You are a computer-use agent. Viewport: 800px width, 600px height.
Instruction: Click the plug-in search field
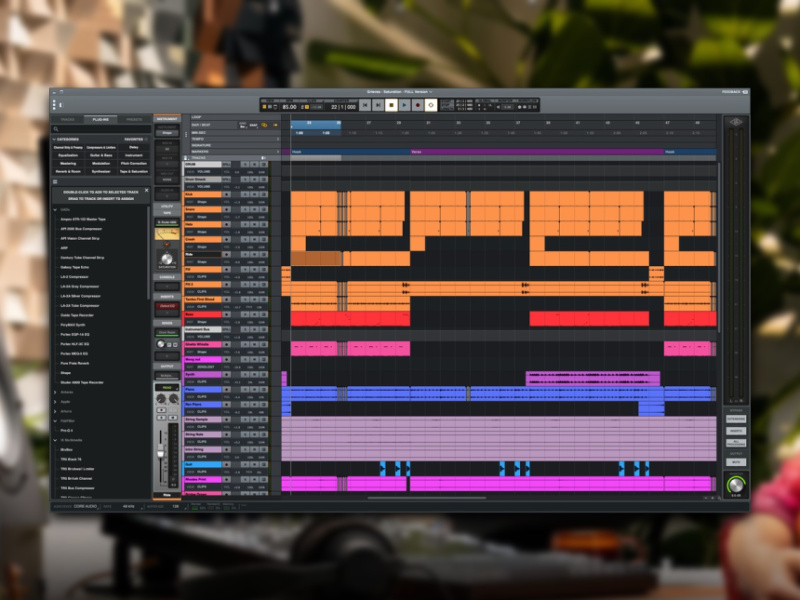(x=101, y=130)
